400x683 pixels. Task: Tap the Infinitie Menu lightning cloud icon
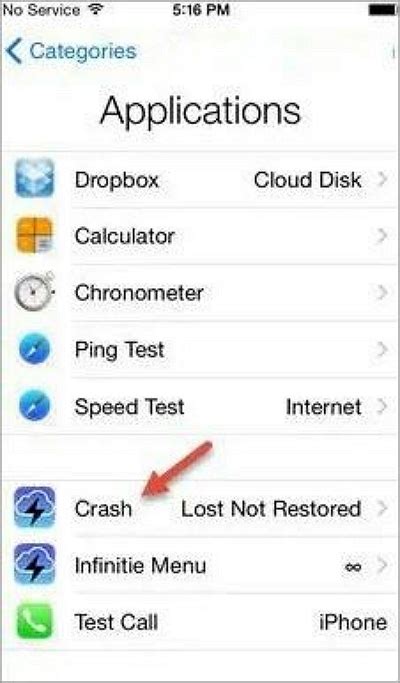pos(35,565)
